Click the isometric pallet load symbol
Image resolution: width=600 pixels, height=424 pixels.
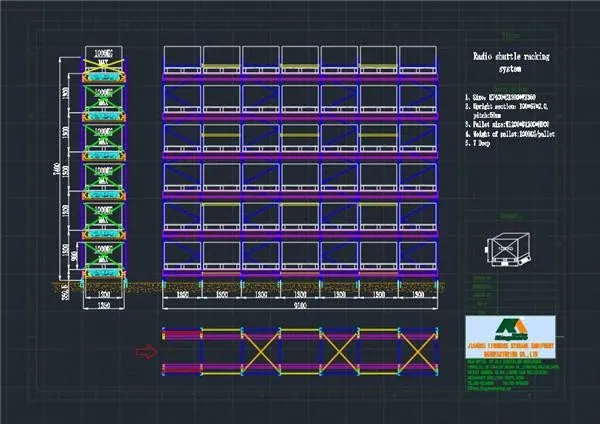tap(508, 249)
